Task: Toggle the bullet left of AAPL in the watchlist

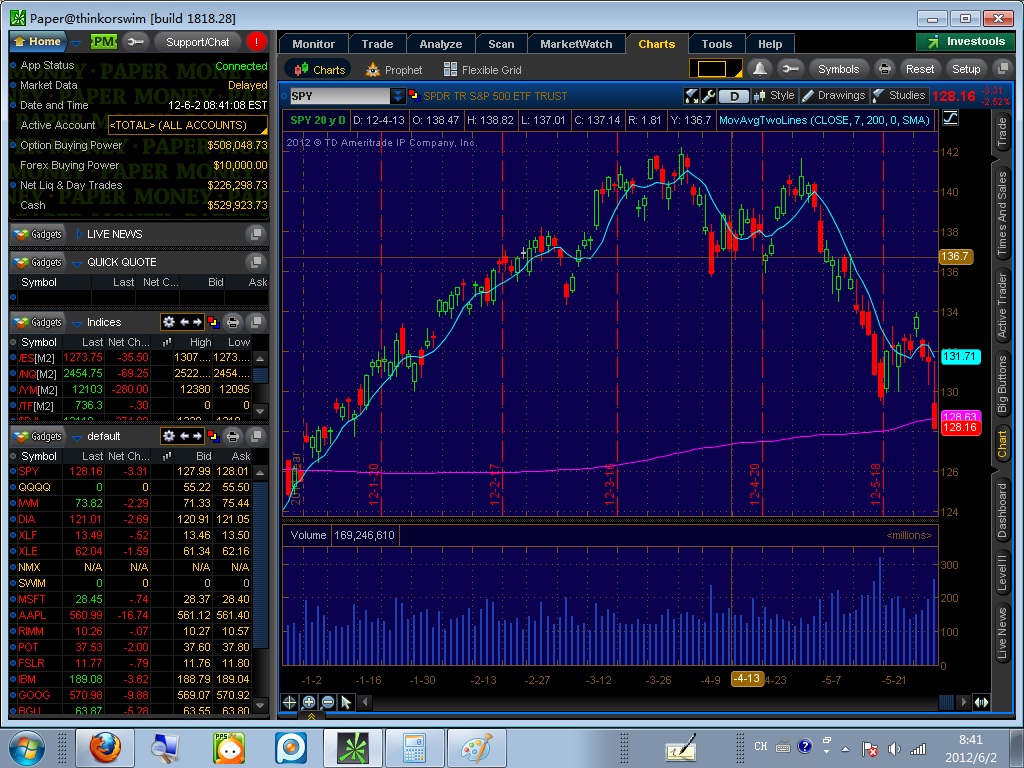Action: [x=13, y=615]
